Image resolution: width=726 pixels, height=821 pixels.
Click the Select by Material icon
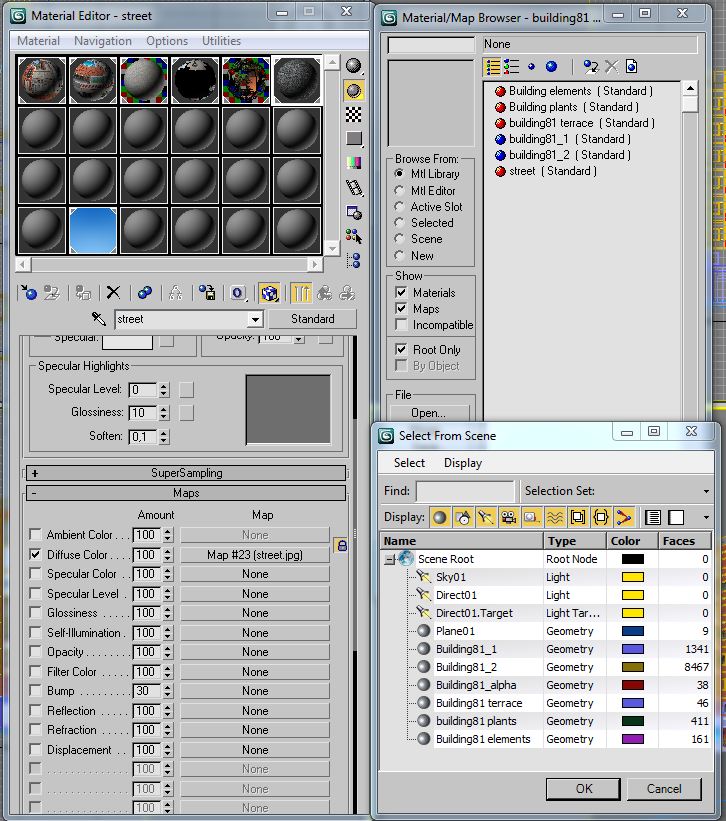click(354, 236)
